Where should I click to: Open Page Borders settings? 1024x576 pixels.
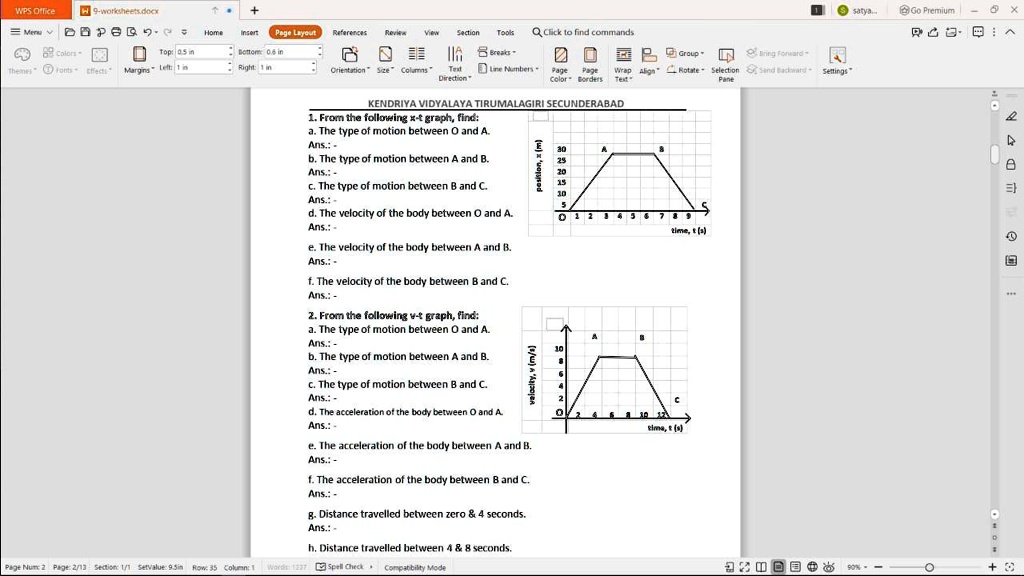tap(590, 64)
